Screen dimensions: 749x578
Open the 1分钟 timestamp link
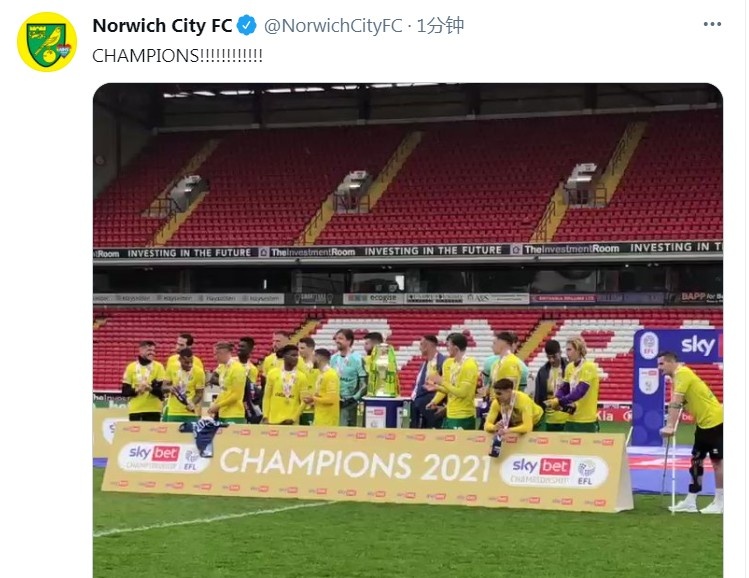(440, 25)
